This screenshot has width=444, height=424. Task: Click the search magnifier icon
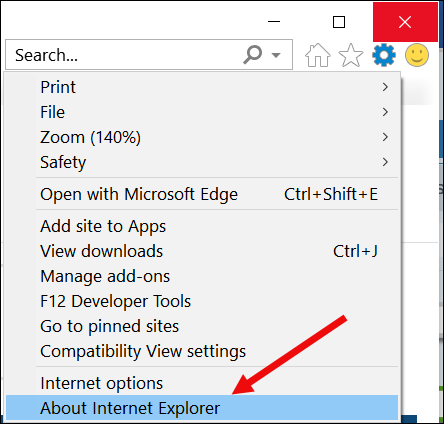pos(252,54)
